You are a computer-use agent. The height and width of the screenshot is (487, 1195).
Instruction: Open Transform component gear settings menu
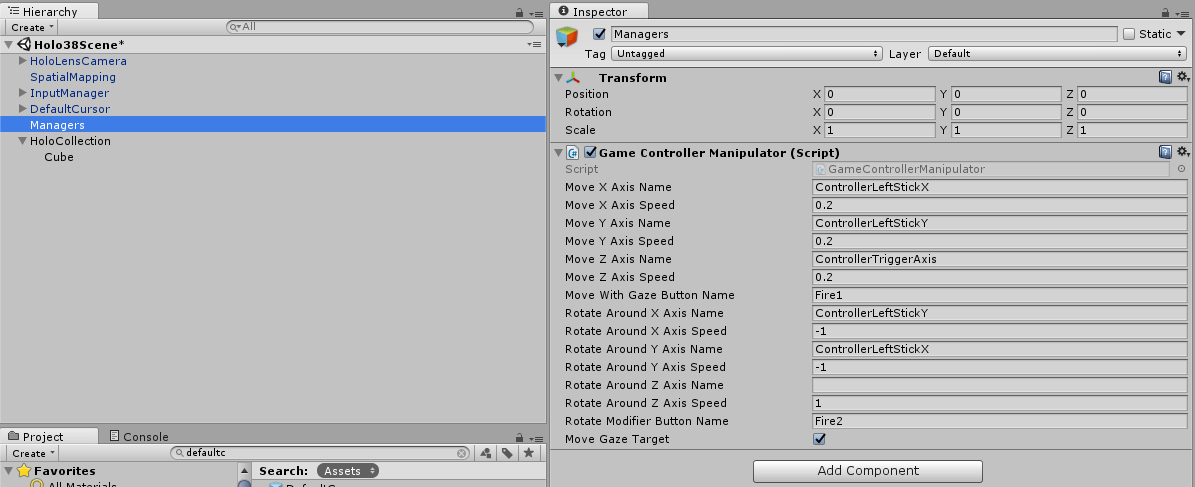click(x=1182, y=77)
